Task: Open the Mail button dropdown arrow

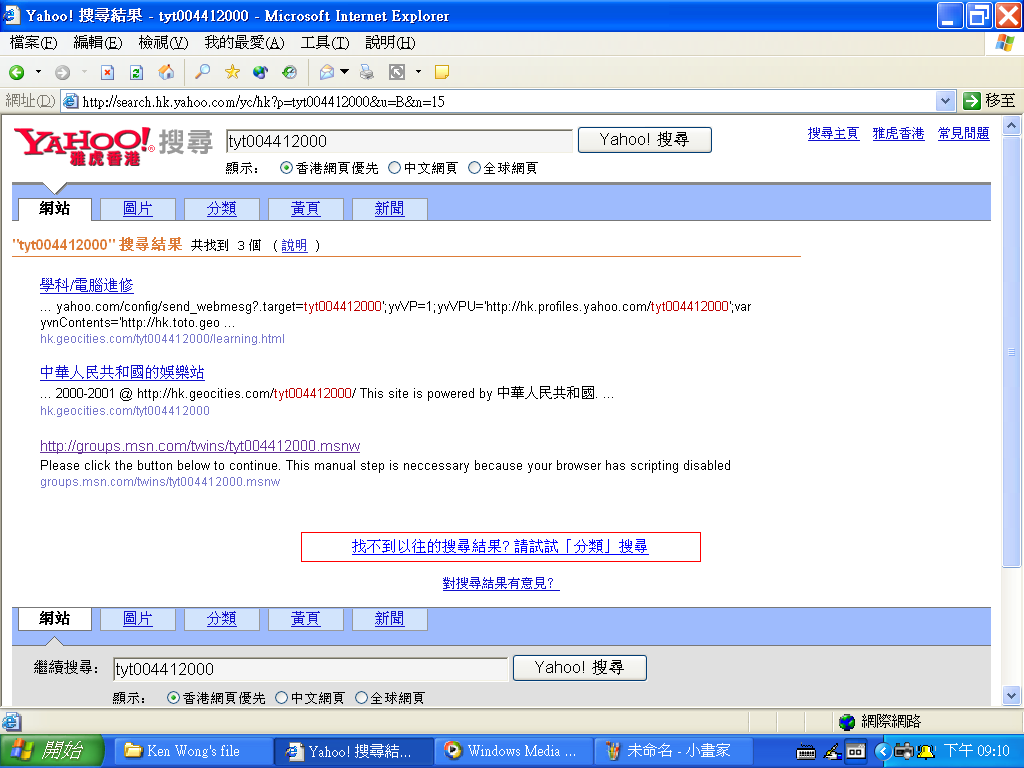Action: point(345,72)
